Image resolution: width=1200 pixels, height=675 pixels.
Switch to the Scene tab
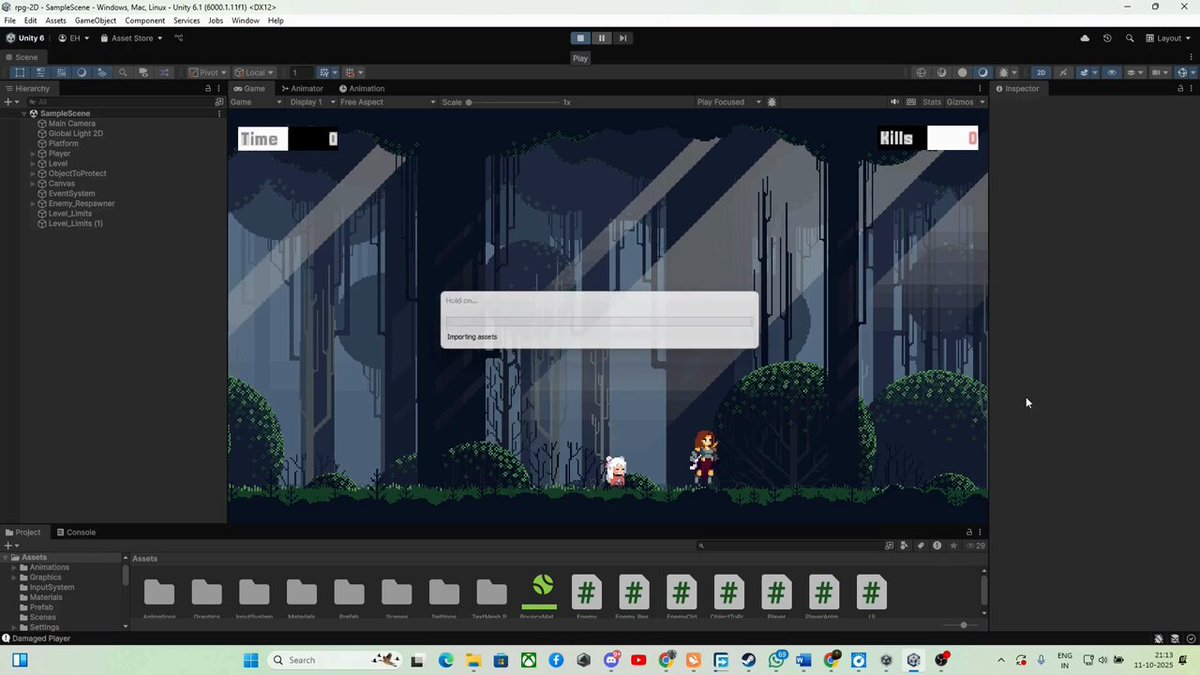click(22, 57)
